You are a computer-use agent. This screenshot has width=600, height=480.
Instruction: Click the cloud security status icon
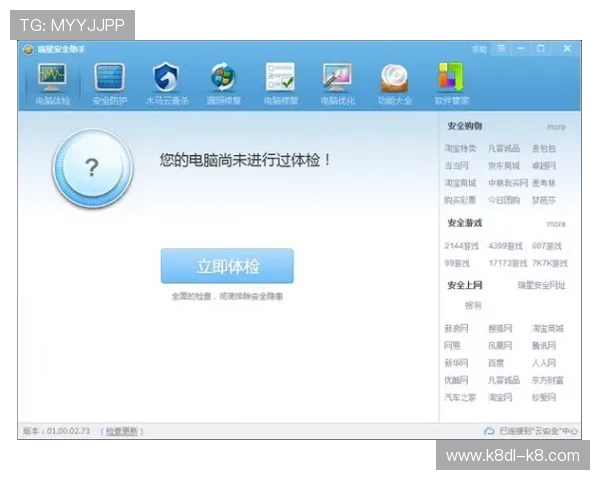pyautogui.click(x=489, y=431)
